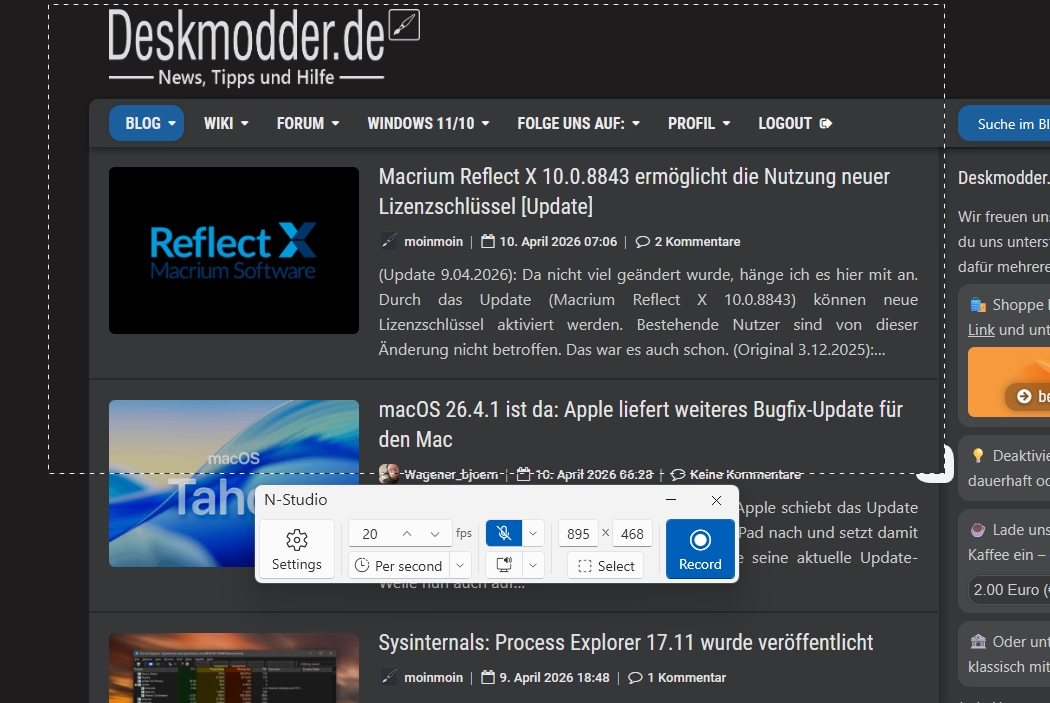Open microphone device dropdown arrow
Screen dimensions: 1050x703
(534, 533)
